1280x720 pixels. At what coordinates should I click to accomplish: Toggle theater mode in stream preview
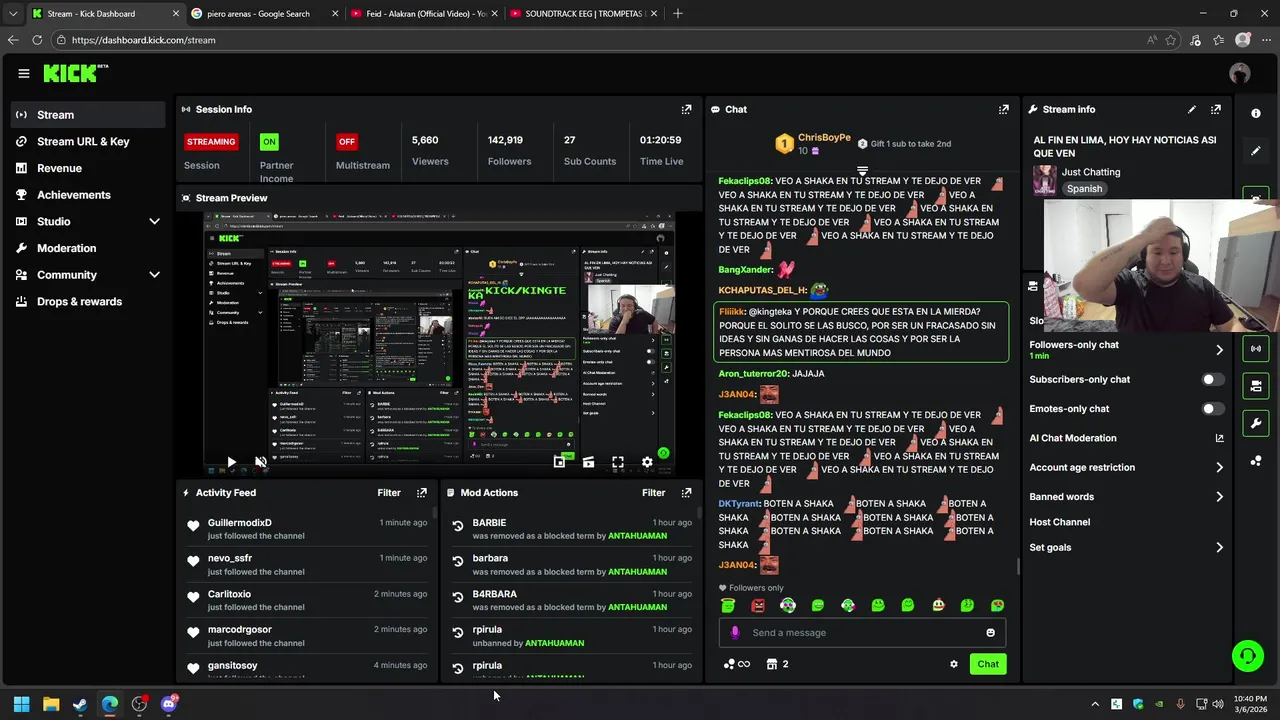588,462
